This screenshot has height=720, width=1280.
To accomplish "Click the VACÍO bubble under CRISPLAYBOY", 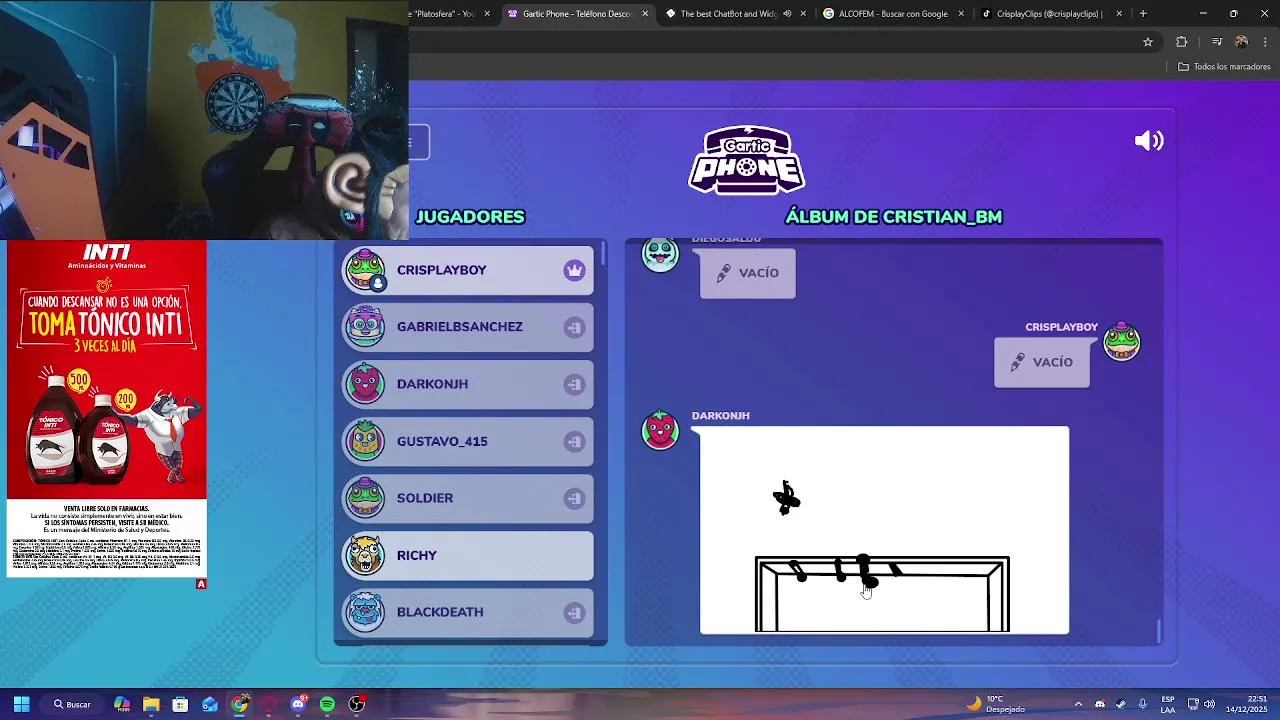I will coord(1042,362).
